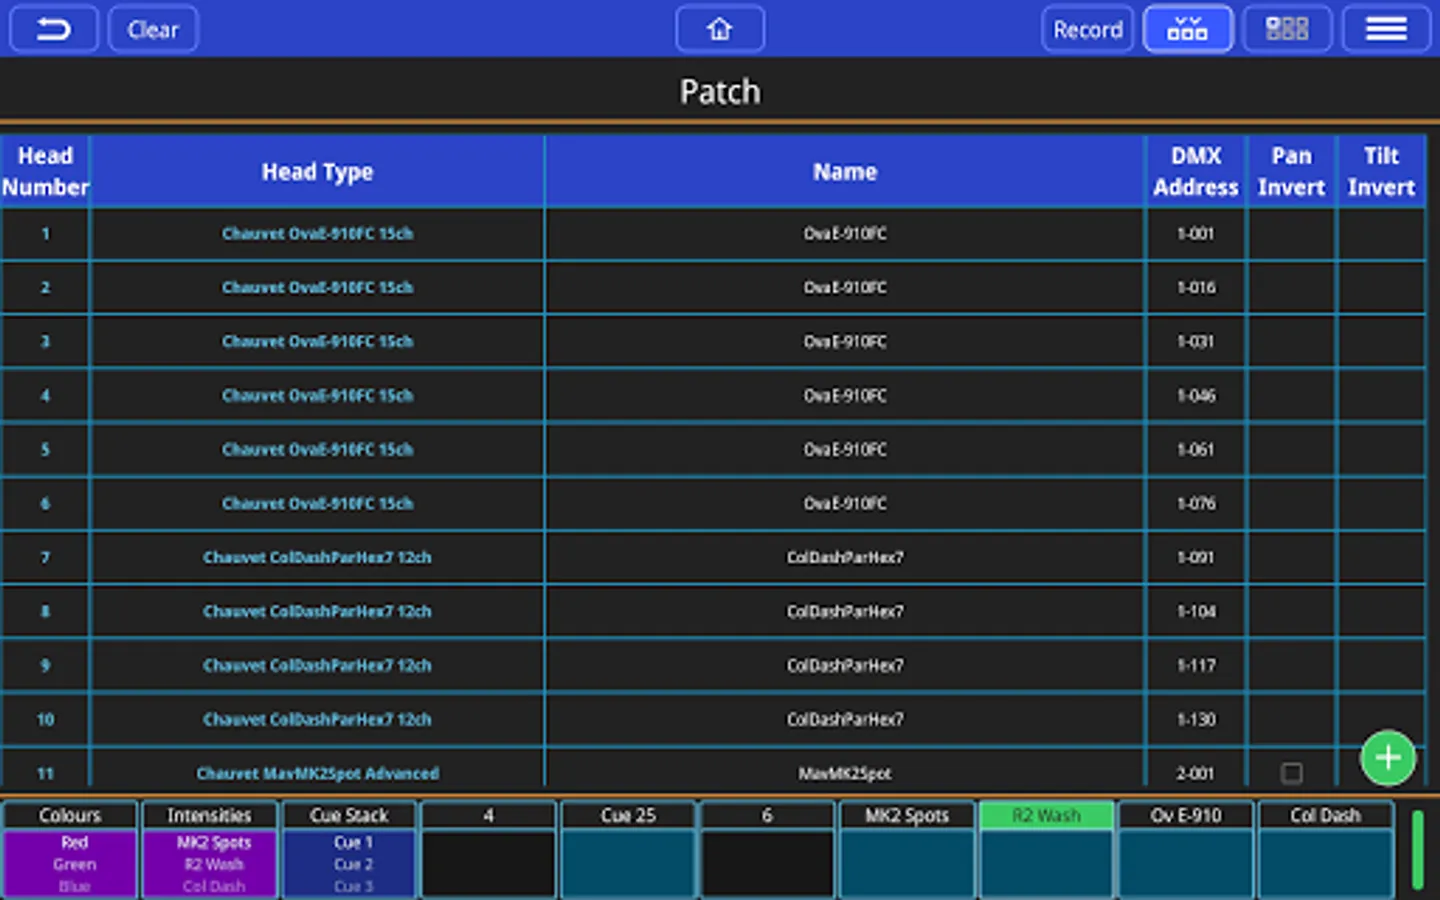Select the Cue 25 playback
1440x900 pixels.
(628, 815)
